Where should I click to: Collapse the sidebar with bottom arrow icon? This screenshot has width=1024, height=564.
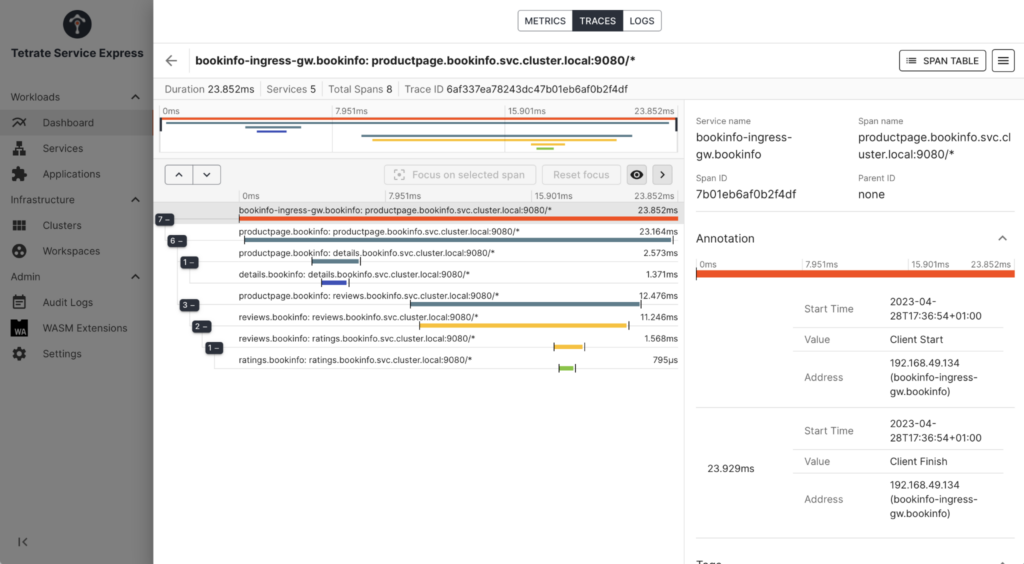pos(23,541)
